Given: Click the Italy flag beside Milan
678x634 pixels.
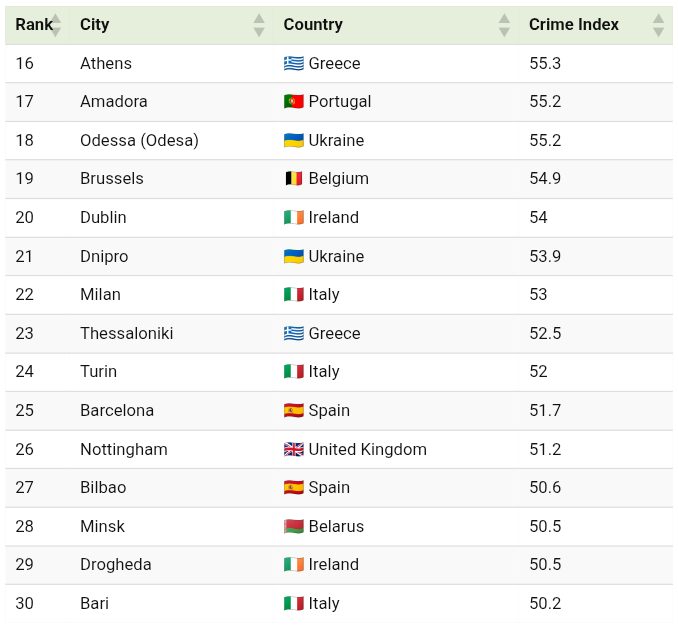Looking at the screenshot, I should tap(293, 295).
